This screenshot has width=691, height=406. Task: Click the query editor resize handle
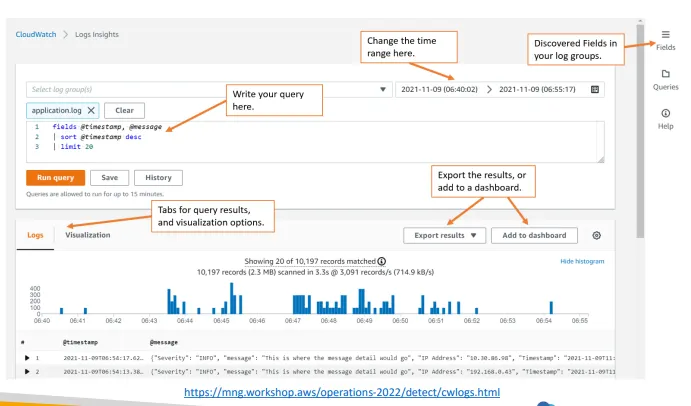601,160
